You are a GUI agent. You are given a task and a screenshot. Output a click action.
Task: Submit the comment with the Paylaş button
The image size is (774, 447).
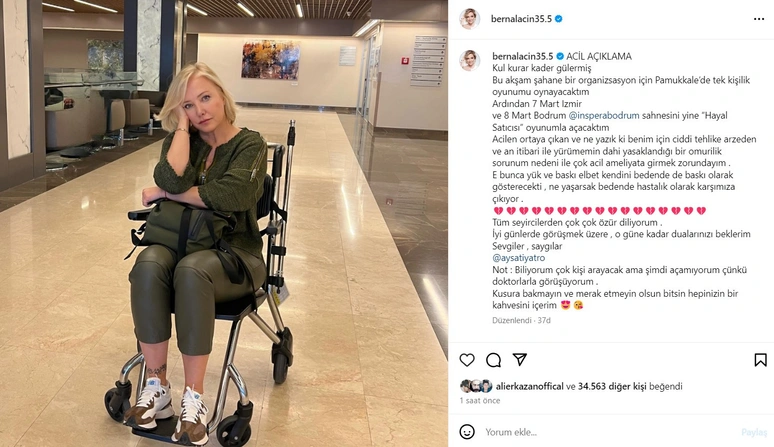pyautogui.click(x=754, y=432)
